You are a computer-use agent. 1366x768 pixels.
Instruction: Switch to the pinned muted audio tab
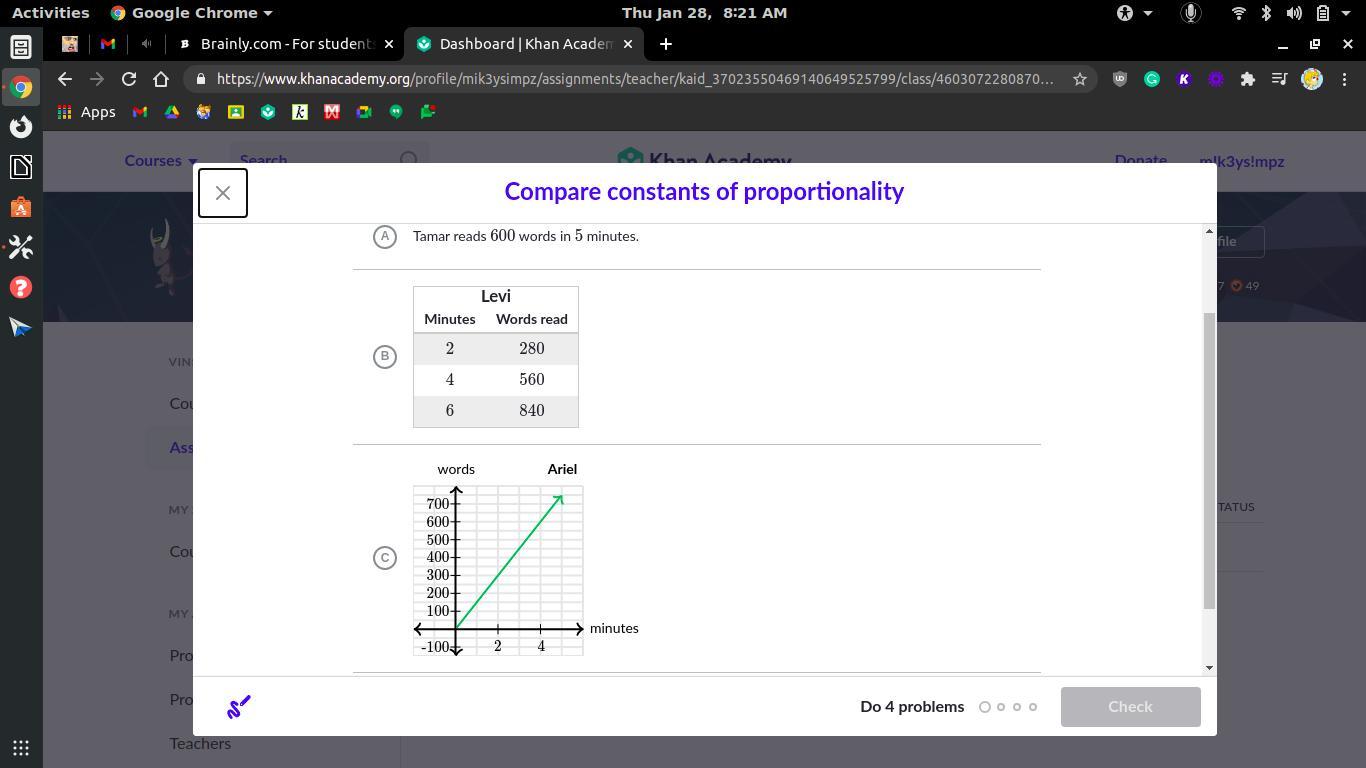click(x=147, y=44)
